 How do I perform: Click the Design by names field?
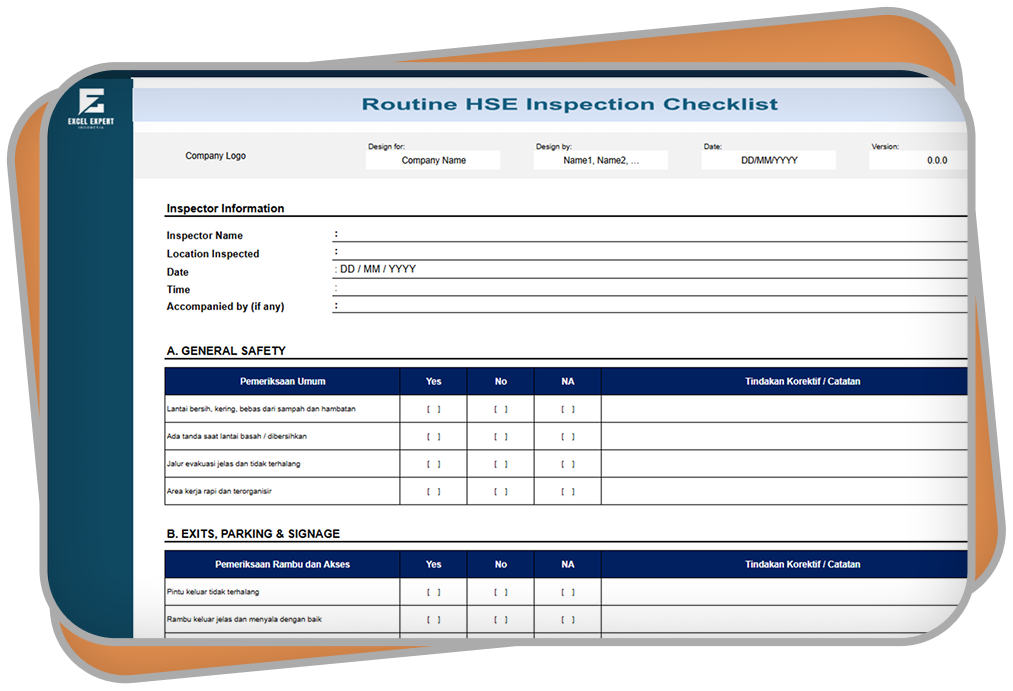(600, 160)
